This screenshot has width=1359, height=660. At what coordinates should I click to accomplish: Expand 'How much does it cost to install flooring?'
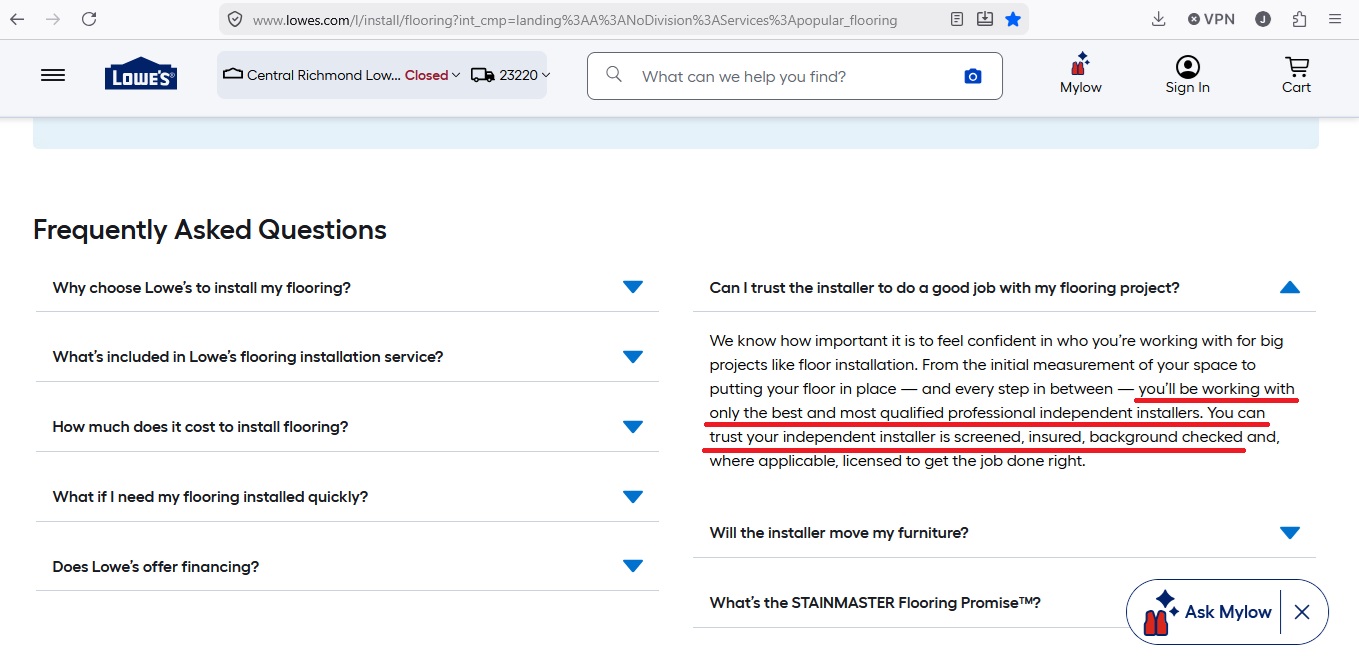coord(632,427)
